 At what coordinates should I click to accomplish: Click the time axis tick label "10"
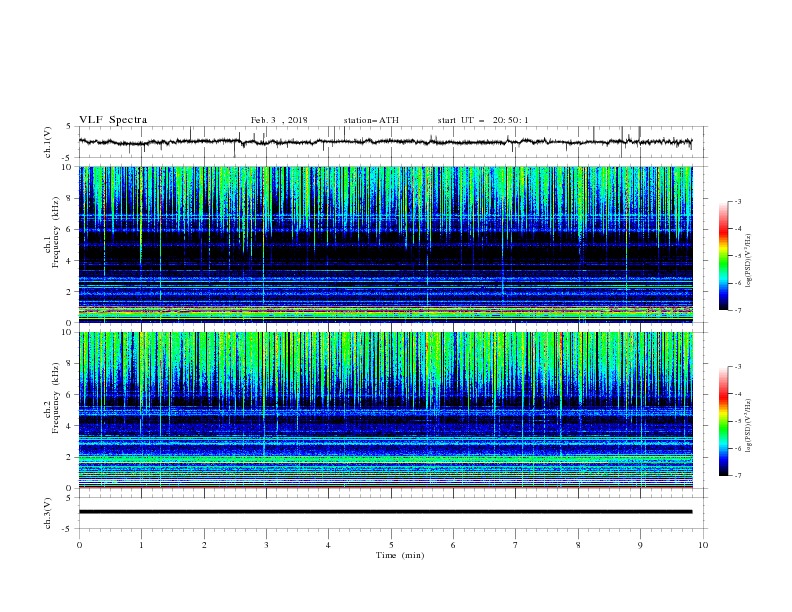pos(703,545)
